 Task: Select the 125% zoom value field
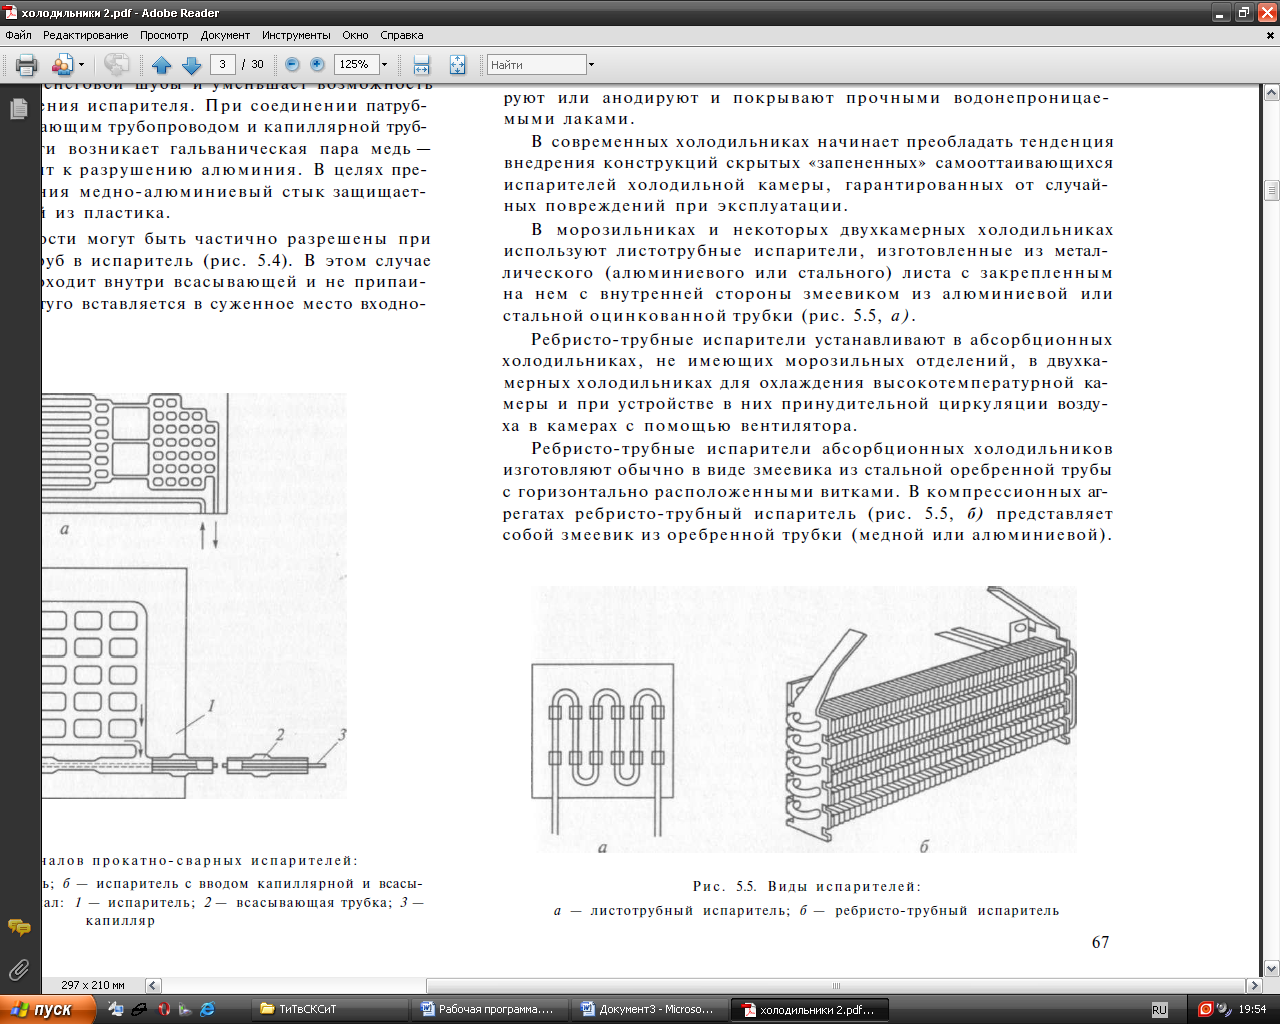[x=356, y=64]
